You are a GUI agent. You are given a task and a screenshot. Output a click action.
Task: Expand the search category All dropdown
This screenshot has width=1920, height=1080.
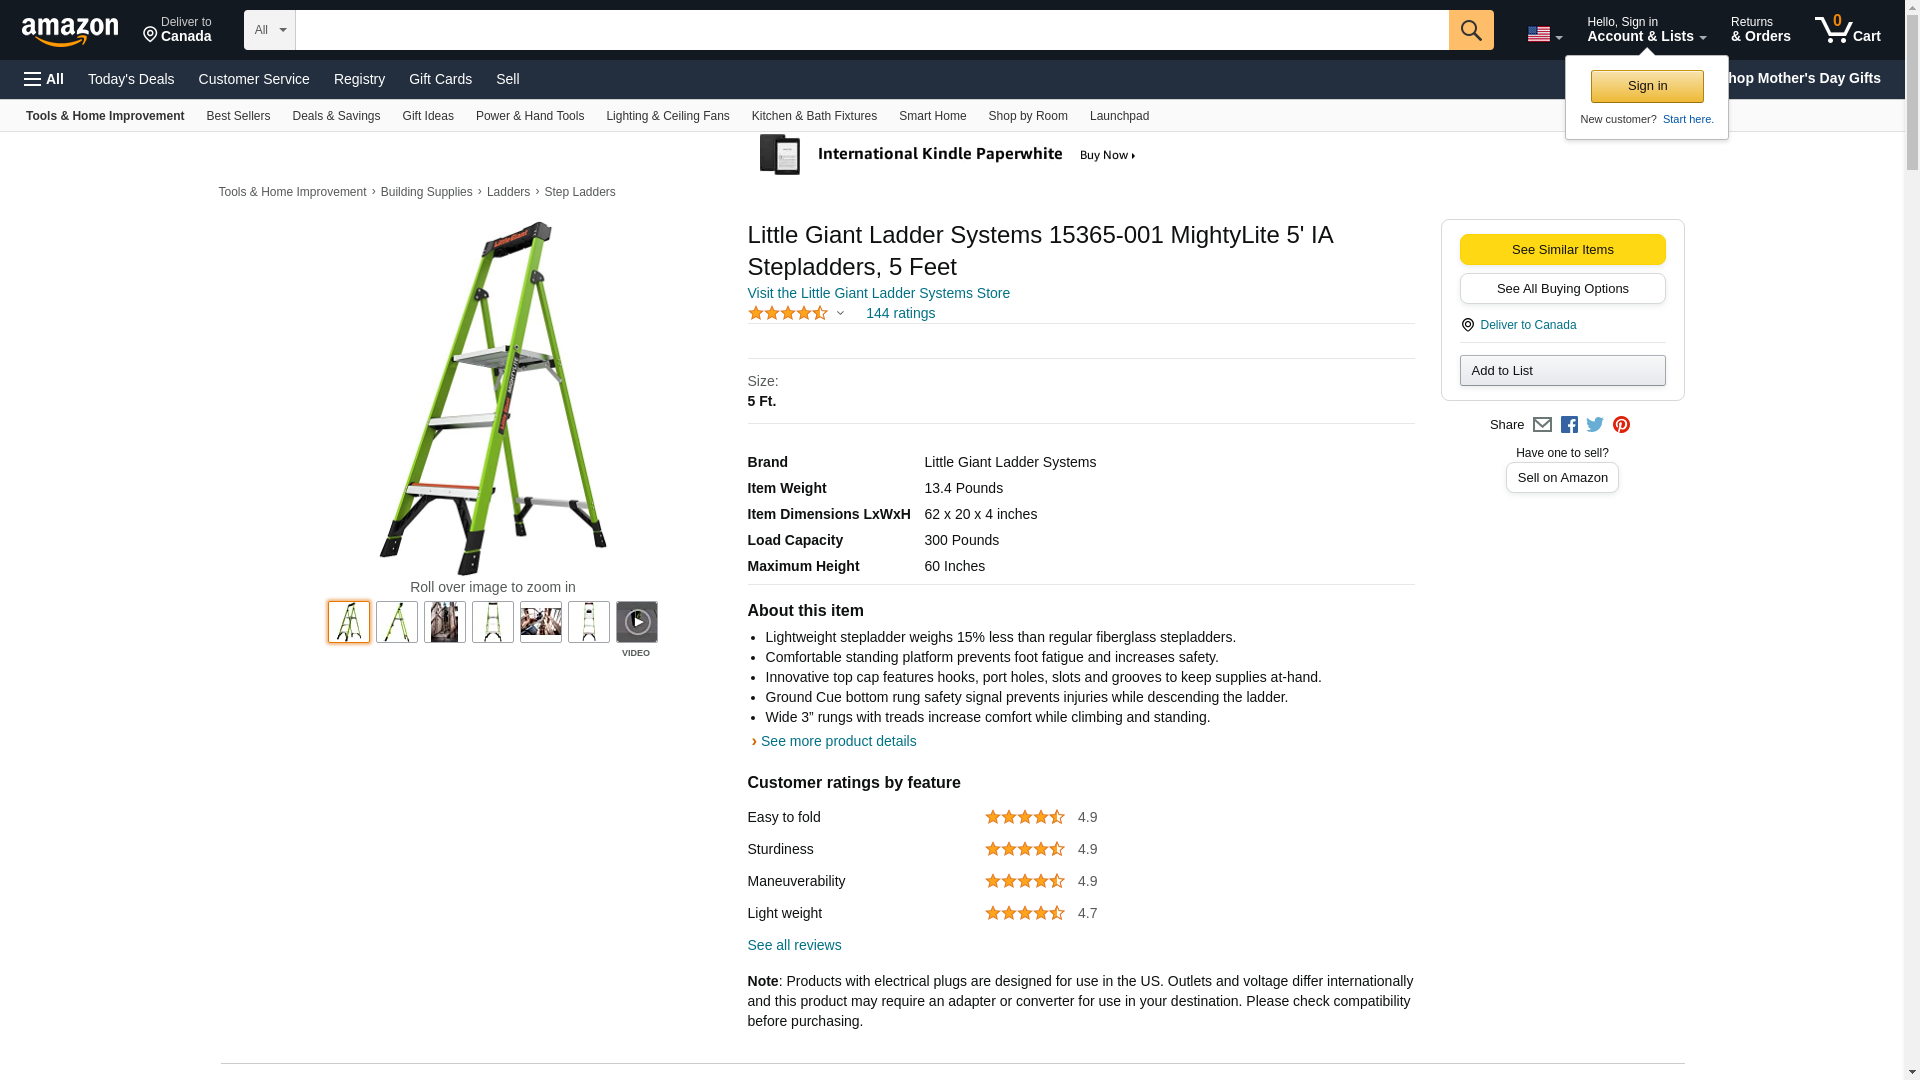(269, 30)
